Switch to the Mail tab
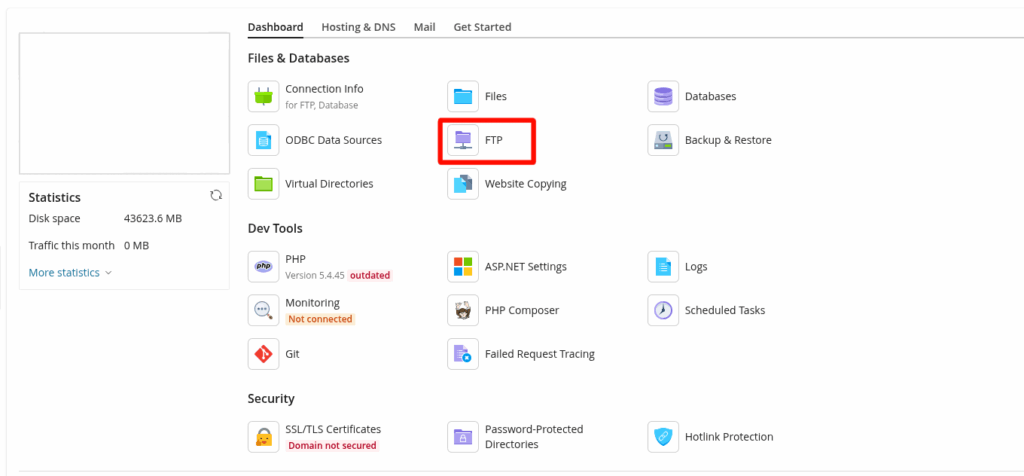Screen dimensions: 1024x476 424,27
